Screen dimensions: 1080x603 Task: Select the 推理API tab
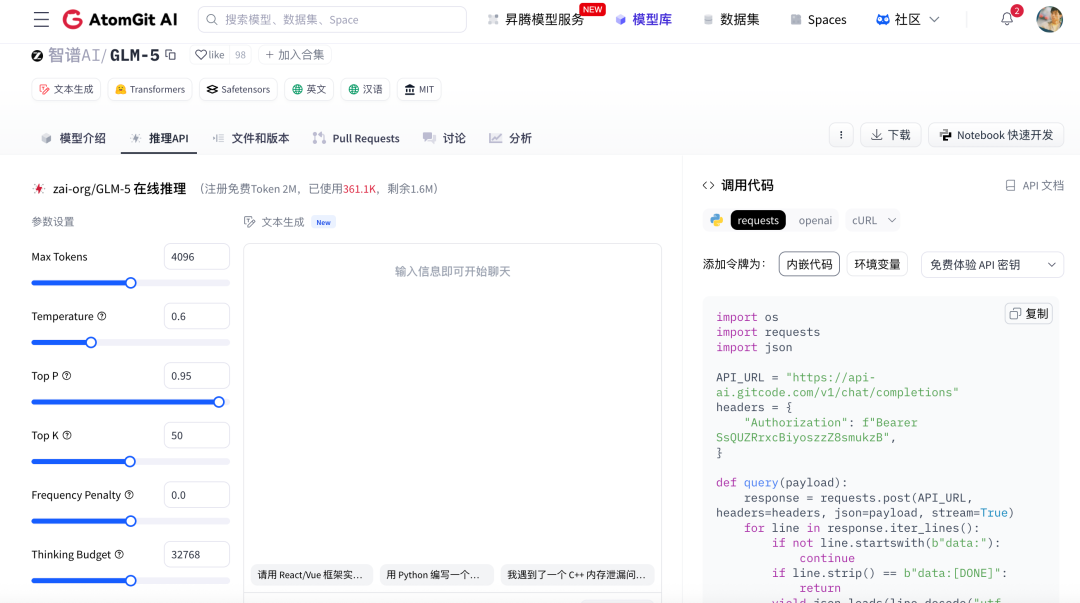(159, 138)
